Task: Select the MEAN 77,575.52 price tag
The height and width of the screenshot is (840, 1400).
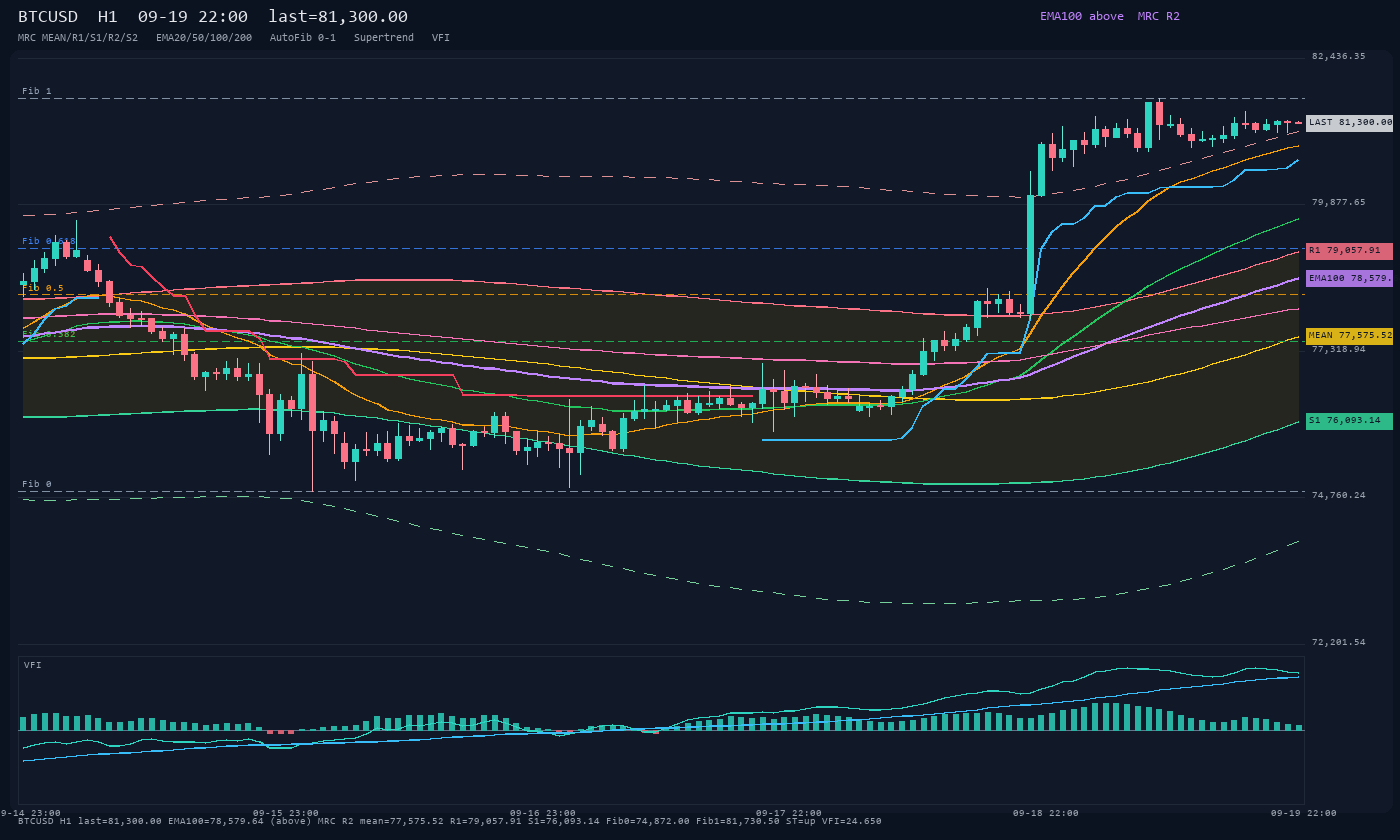Action: [x=1349, y=336]
